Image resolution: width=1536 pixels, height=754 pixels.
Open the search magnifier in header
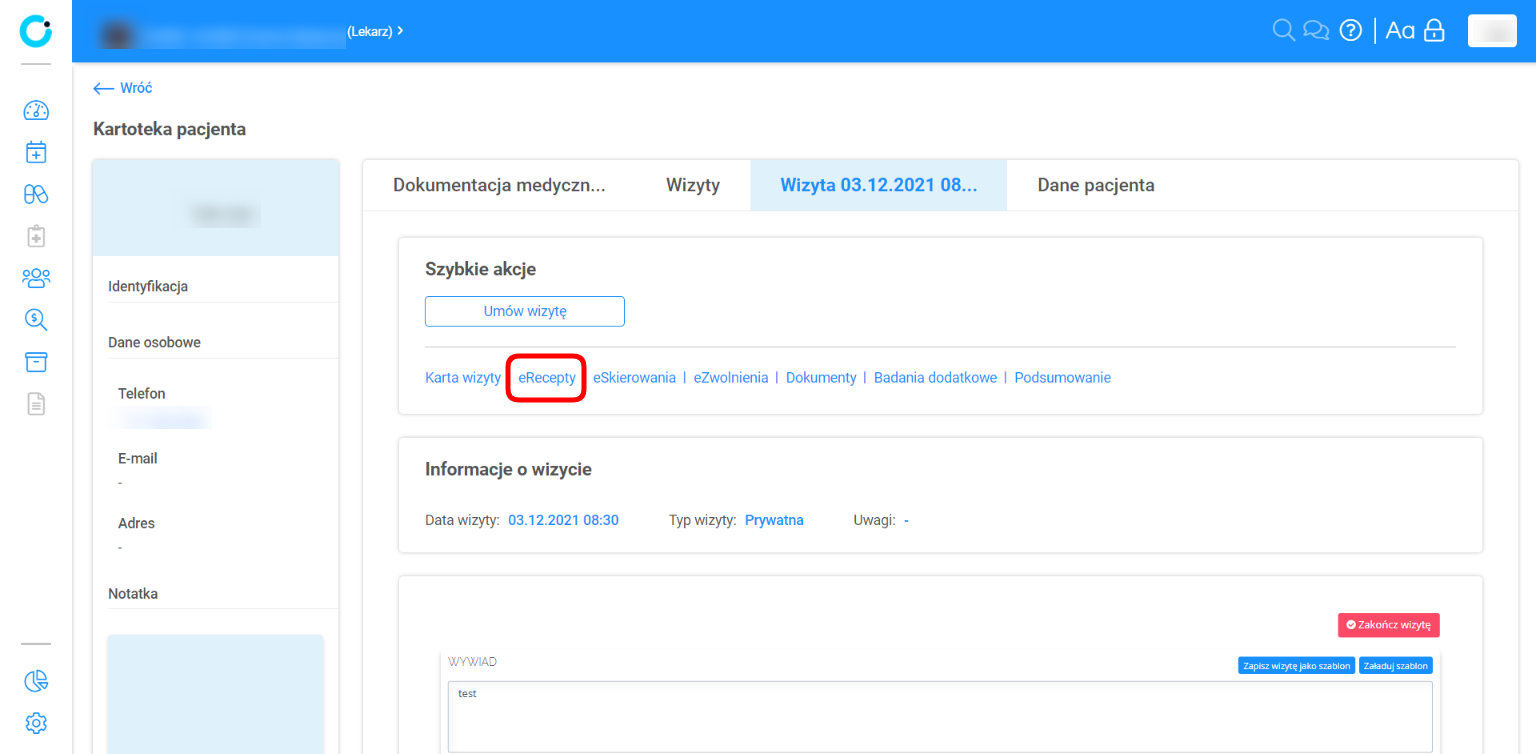click(1283, 31)
